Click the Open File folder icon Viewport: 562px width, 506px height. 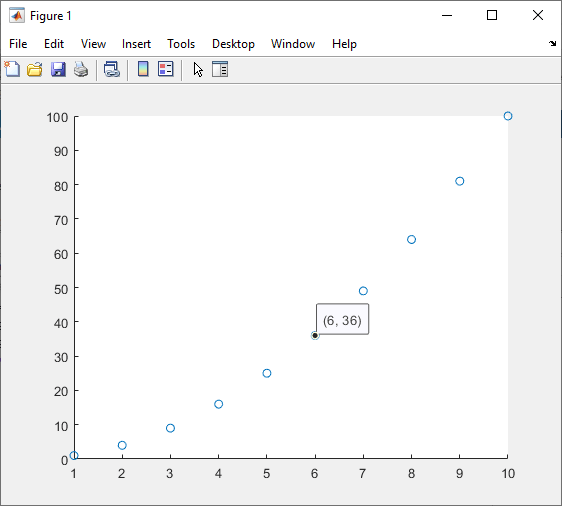point(35,69)
